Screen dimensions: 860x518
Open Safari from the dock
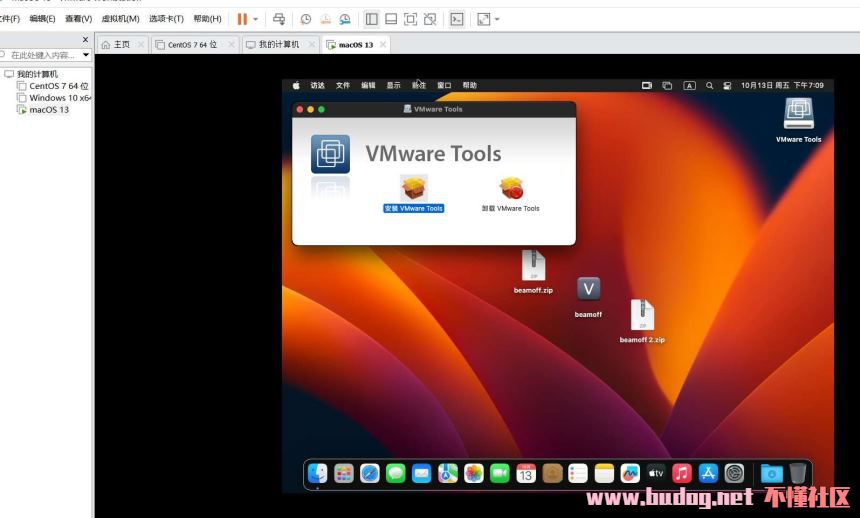click(x=370, y=473)
